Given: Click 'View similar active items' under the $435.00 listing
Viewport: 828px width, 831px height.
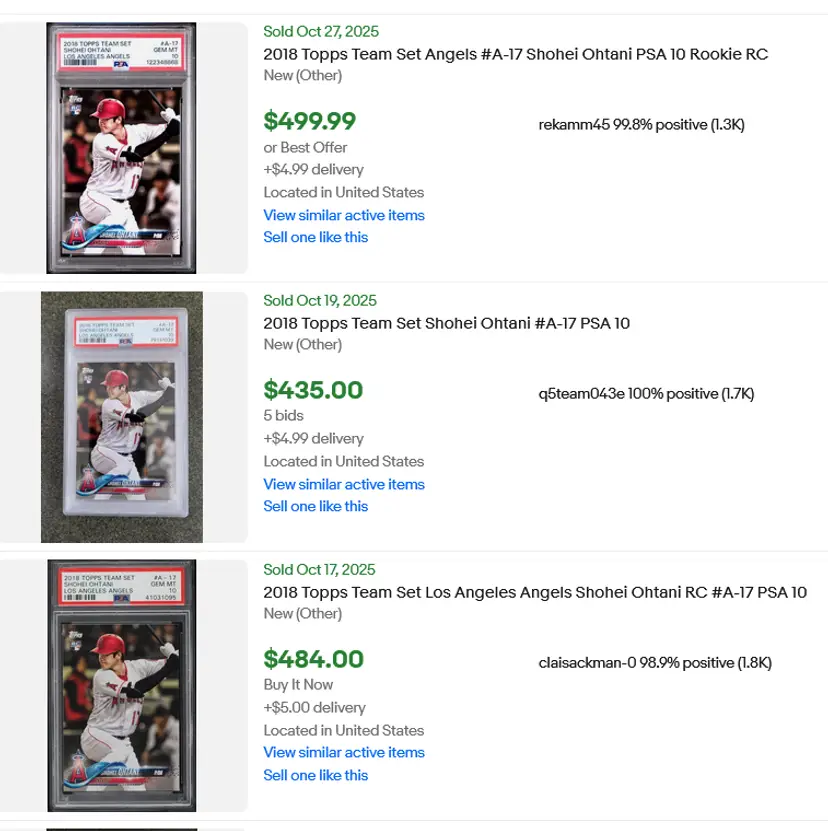Looking at the screenshot, I should (x=343, y=484).
